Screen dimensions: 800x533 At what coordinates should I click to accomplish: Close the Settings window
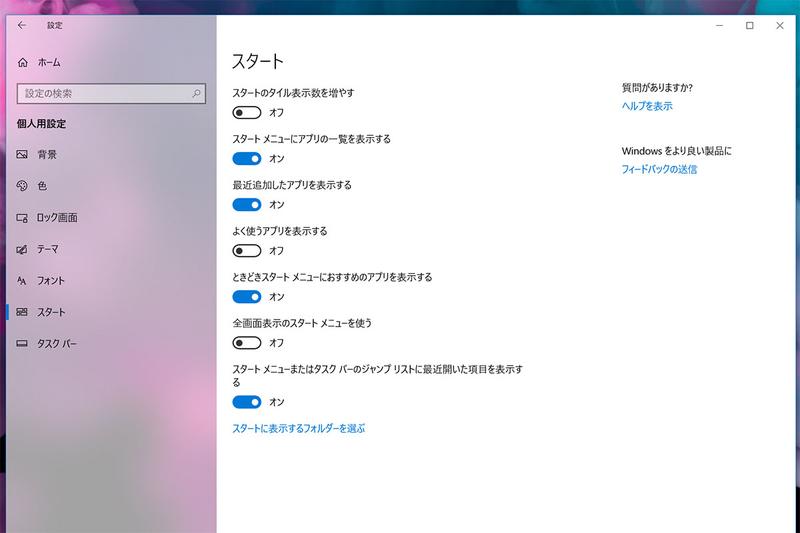[x=780, y=26]
